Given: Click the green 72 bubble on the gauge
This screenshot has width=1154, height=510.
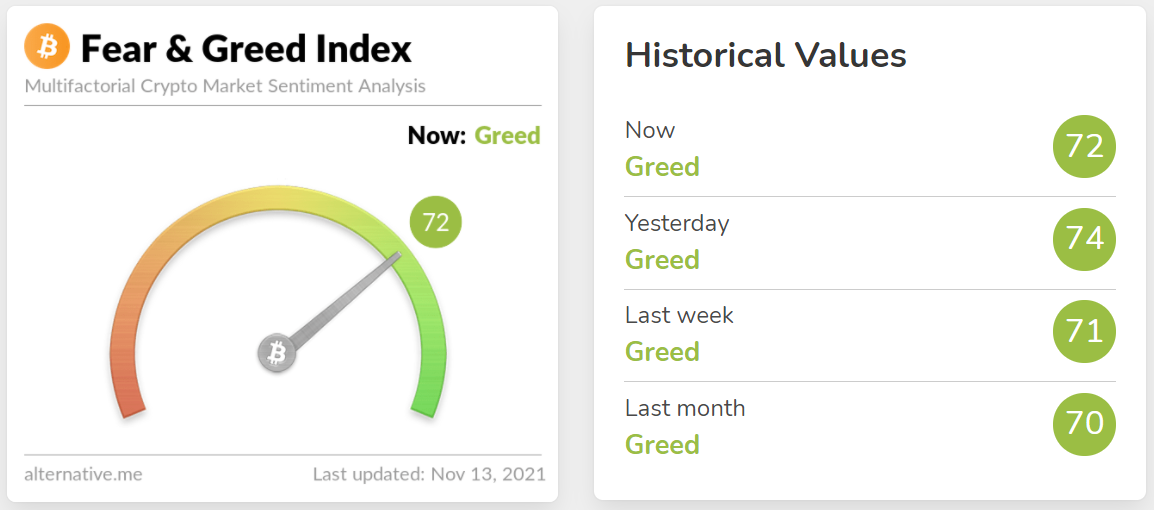Looking at the screenshot, I should point(436,222).
